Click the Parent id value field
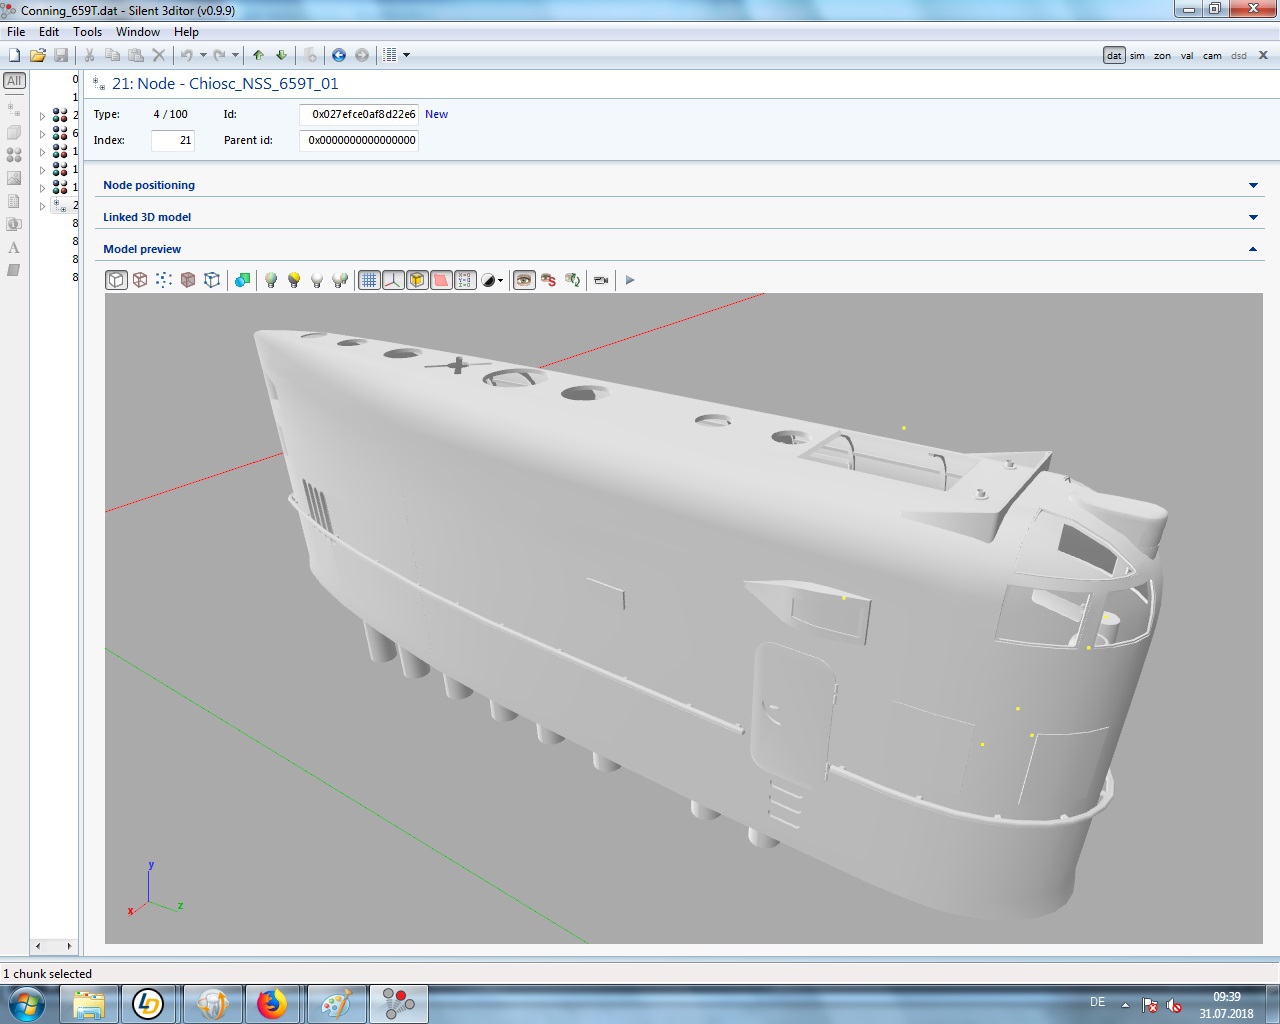This screenshot has width=1280, height=1024. (x=359, y=140)
